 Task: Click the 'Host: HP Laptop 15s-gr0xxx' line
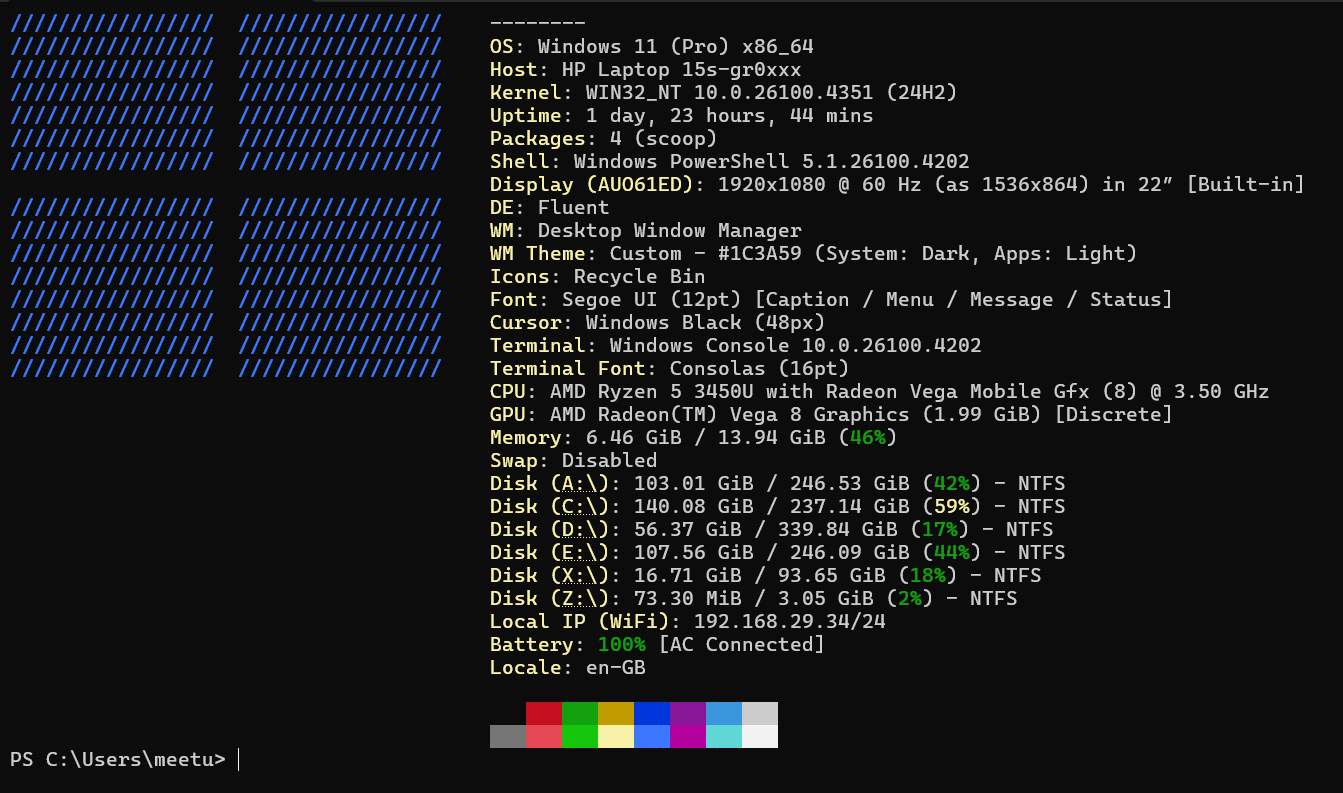645,69
